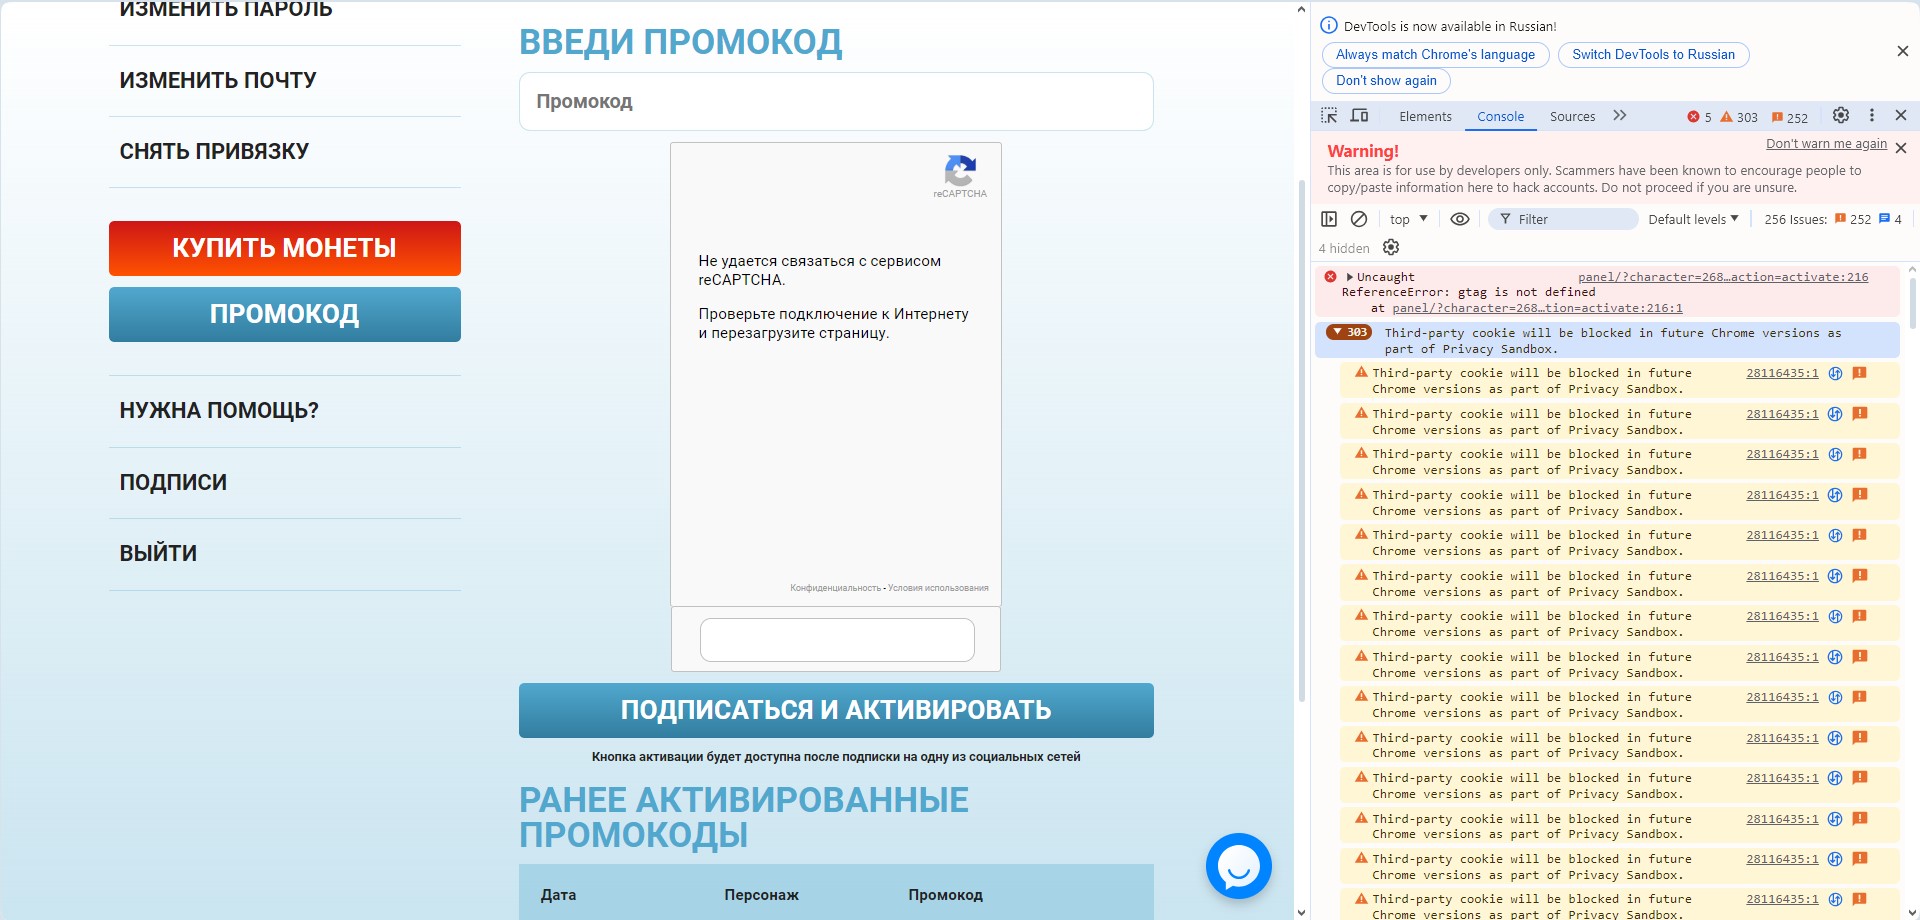The image size is (1920, 920).
Task: Activate the inspect element picker icon
Action: pyautogui.click(x=1329, y=116)
